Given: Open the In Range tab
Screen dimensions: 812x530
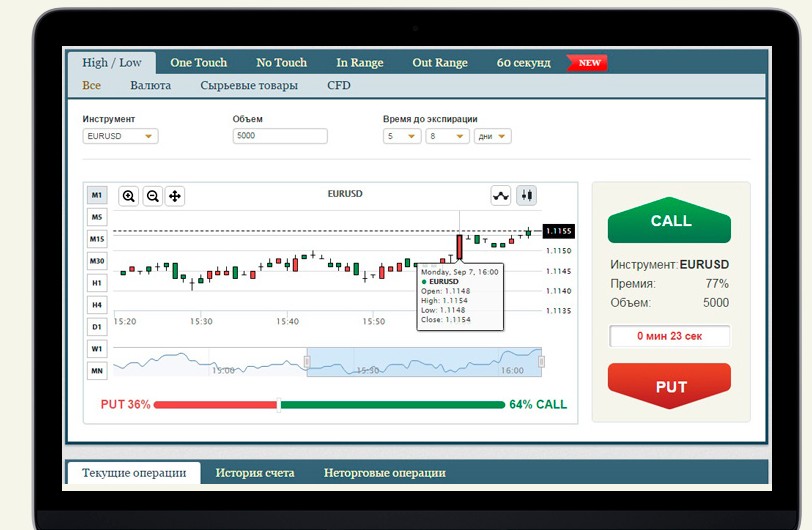Looking at the screenshot, I should click(360, 63).
